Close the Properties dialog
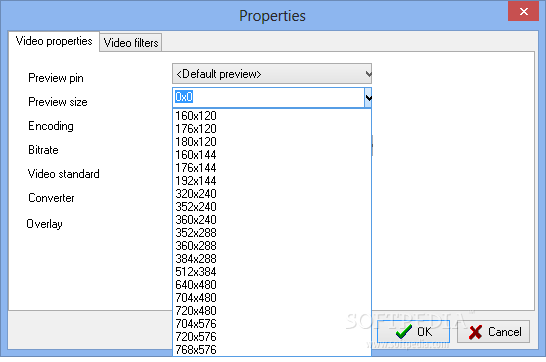Viewport: 546px width, 362px height. point(523,11)
